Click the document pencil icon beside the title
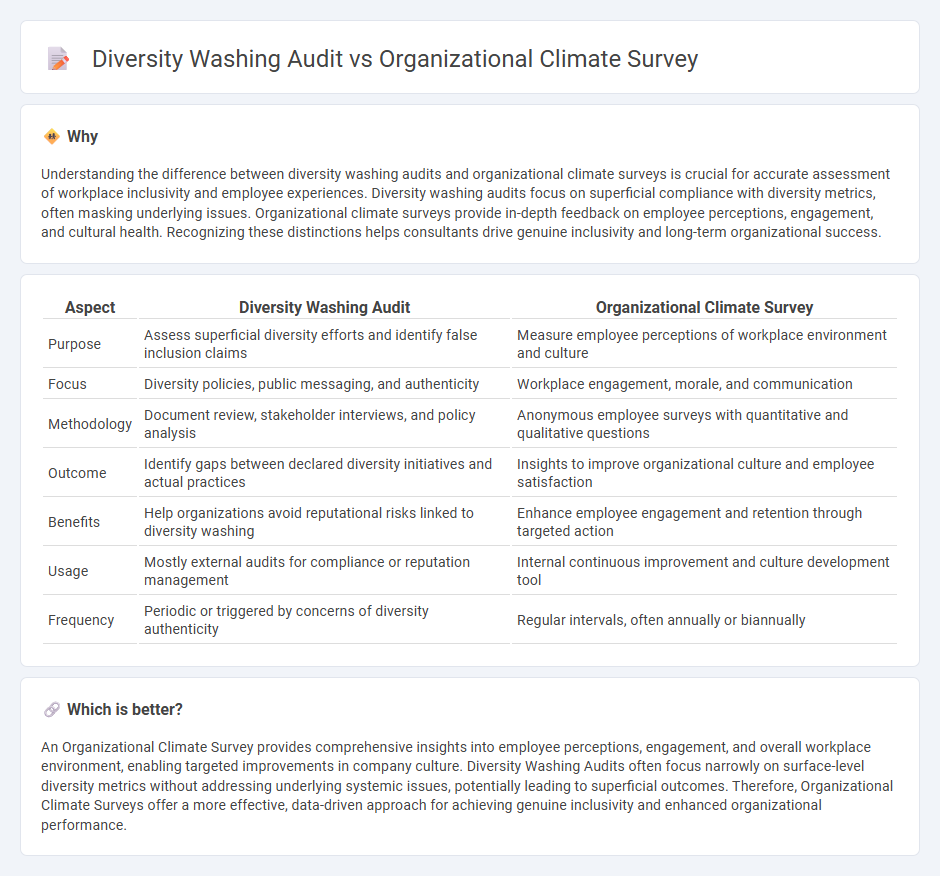 coord(59,59)
